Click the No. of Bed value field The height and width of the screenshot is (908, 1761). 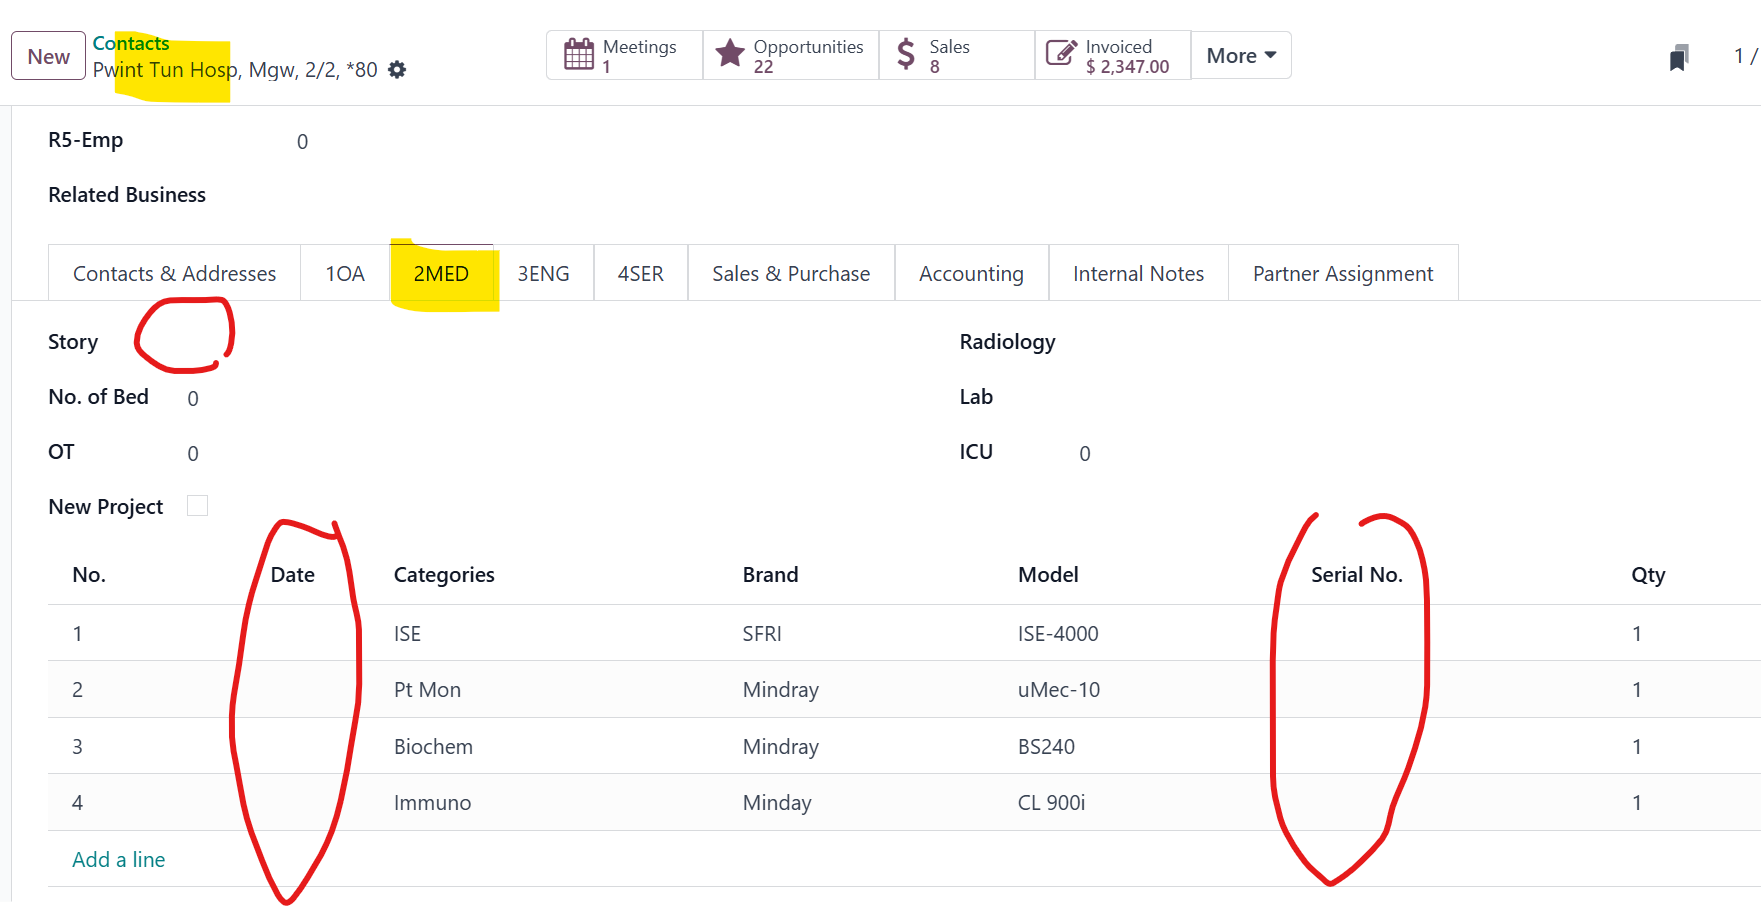click(x=193, y=399)
